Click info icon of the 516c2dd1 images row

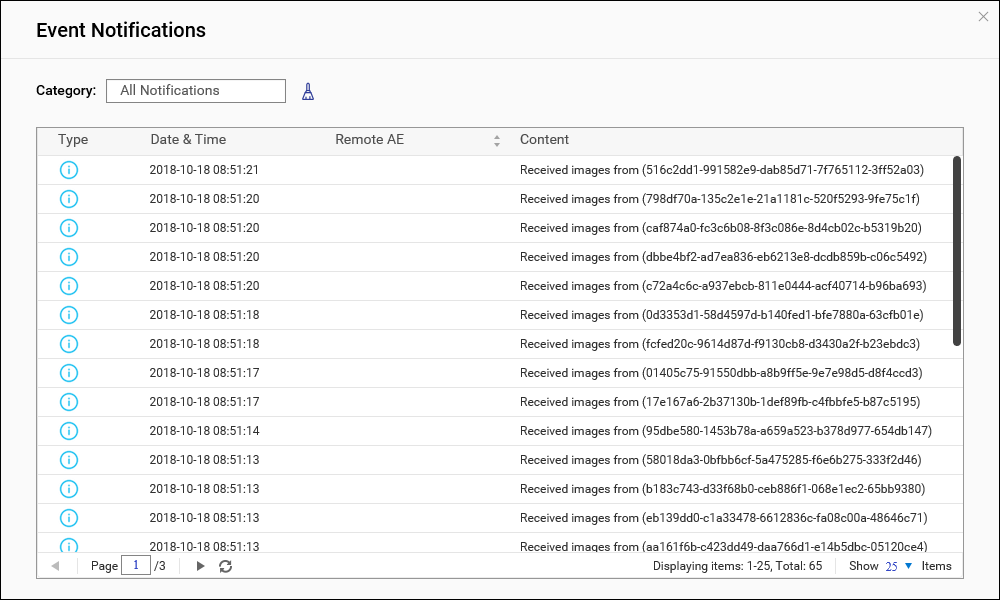(69, 170)
